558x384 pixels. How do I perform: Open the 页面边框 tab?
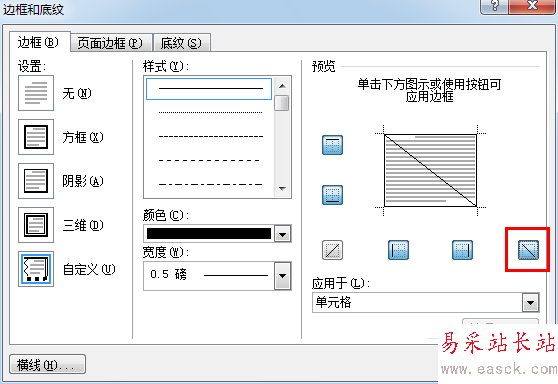[x=111, y=43]
